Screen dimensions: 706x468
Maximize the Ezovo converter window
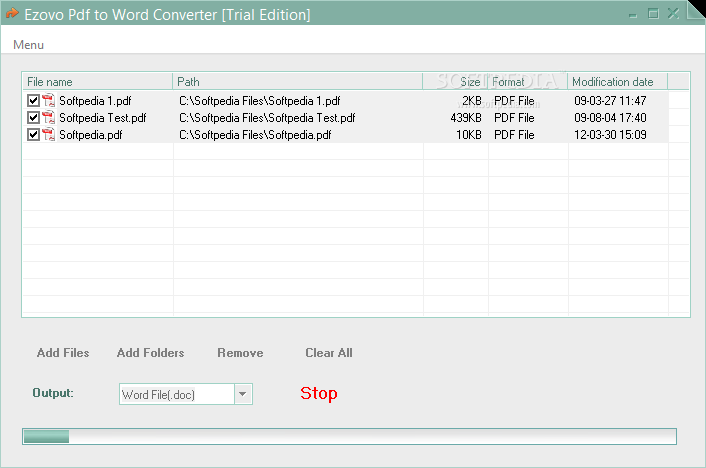point(653,14)
